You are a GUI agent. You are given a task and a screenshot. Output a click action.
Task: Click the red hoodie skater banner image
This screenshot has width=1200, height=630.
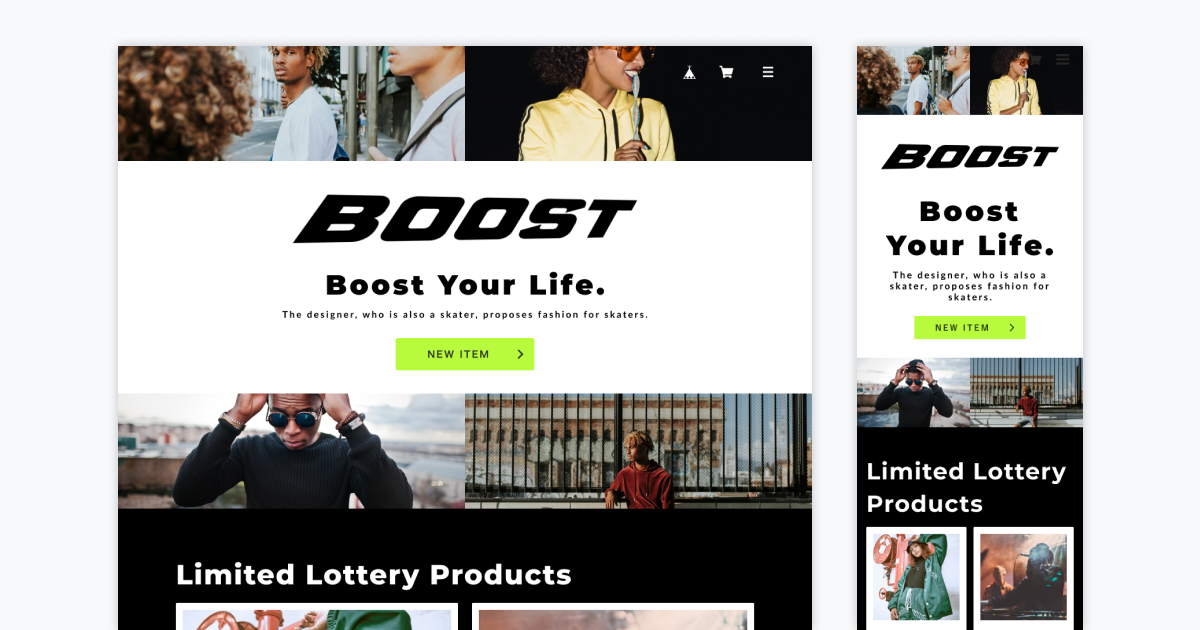[x=638, y=451]
